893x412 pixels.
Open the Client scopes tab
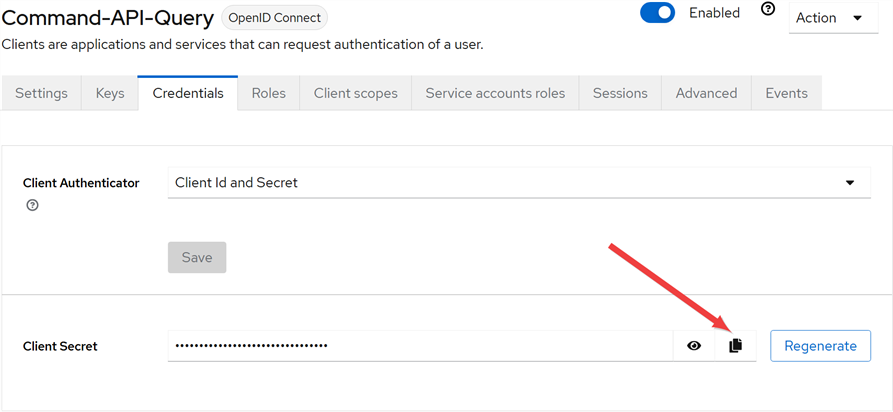[355, 93]
